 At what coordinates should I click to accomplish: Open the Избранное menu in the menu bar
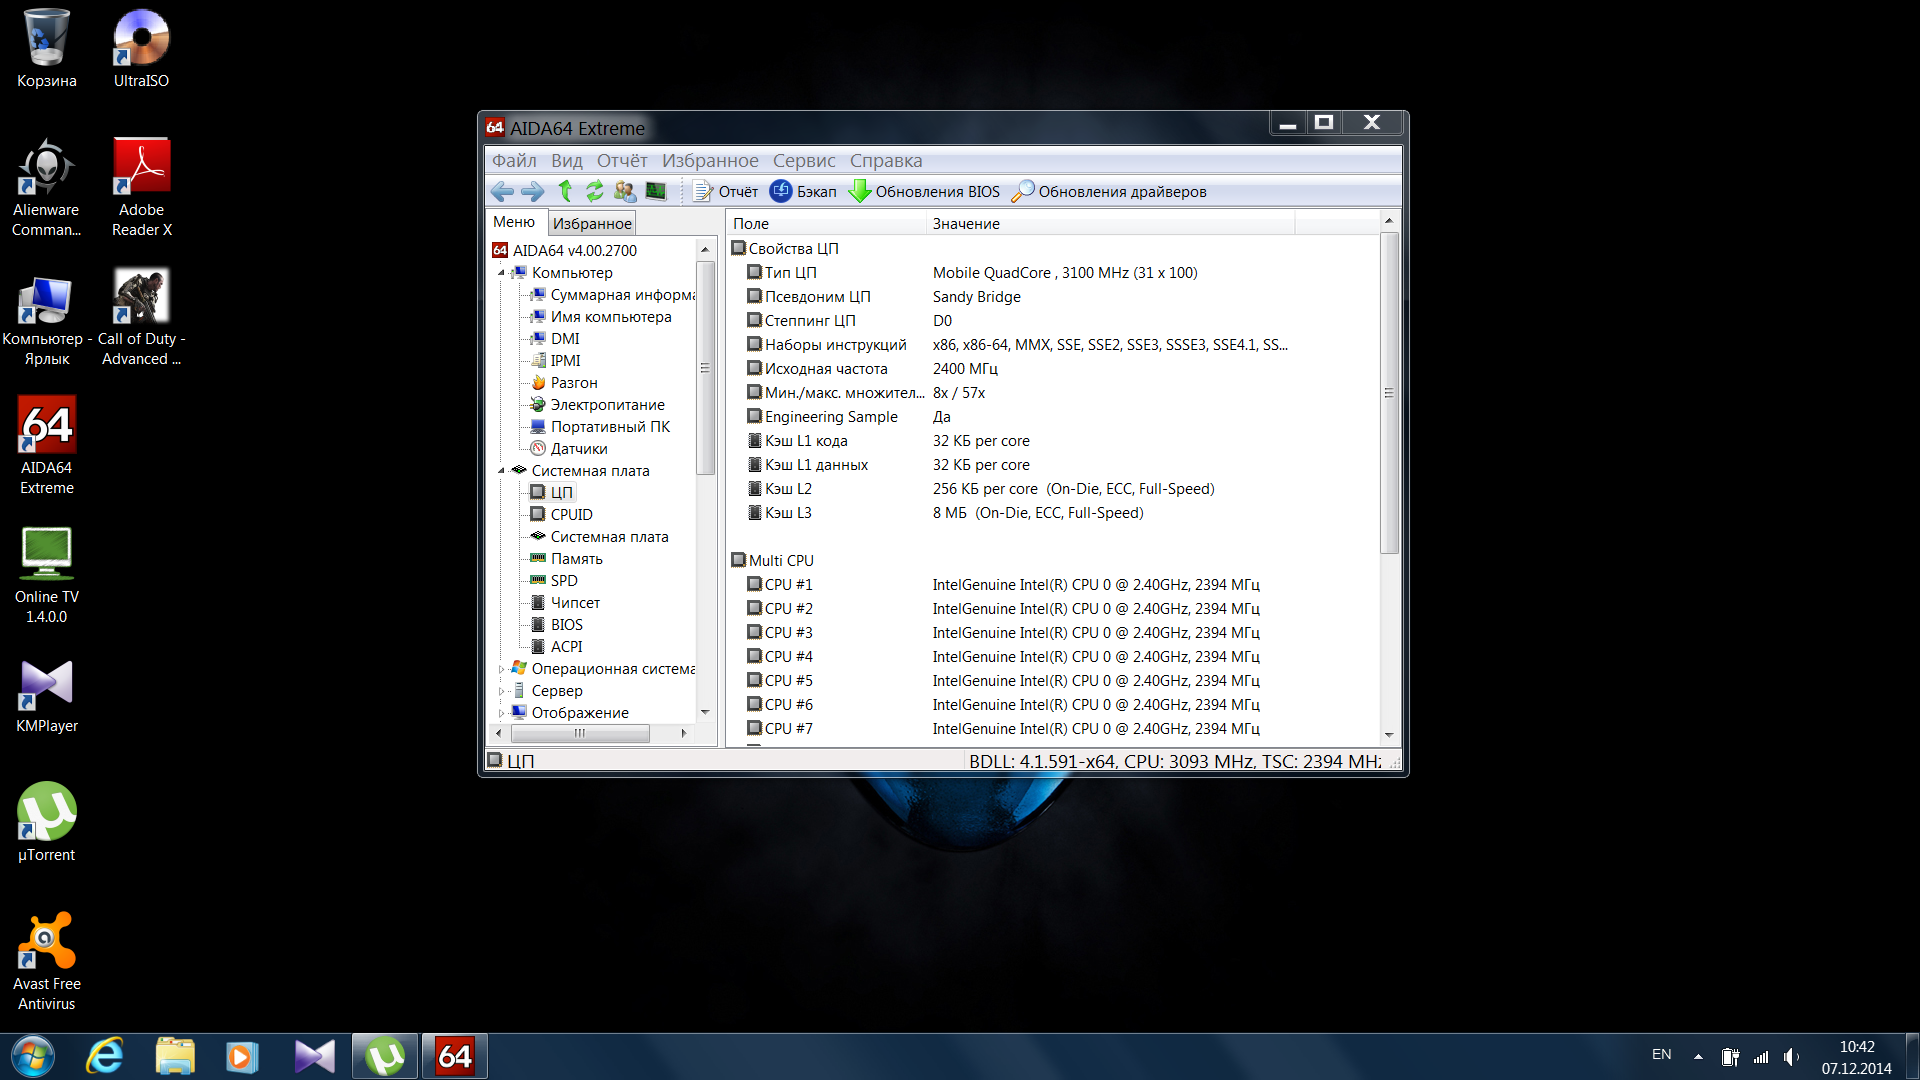click(710, 161)
